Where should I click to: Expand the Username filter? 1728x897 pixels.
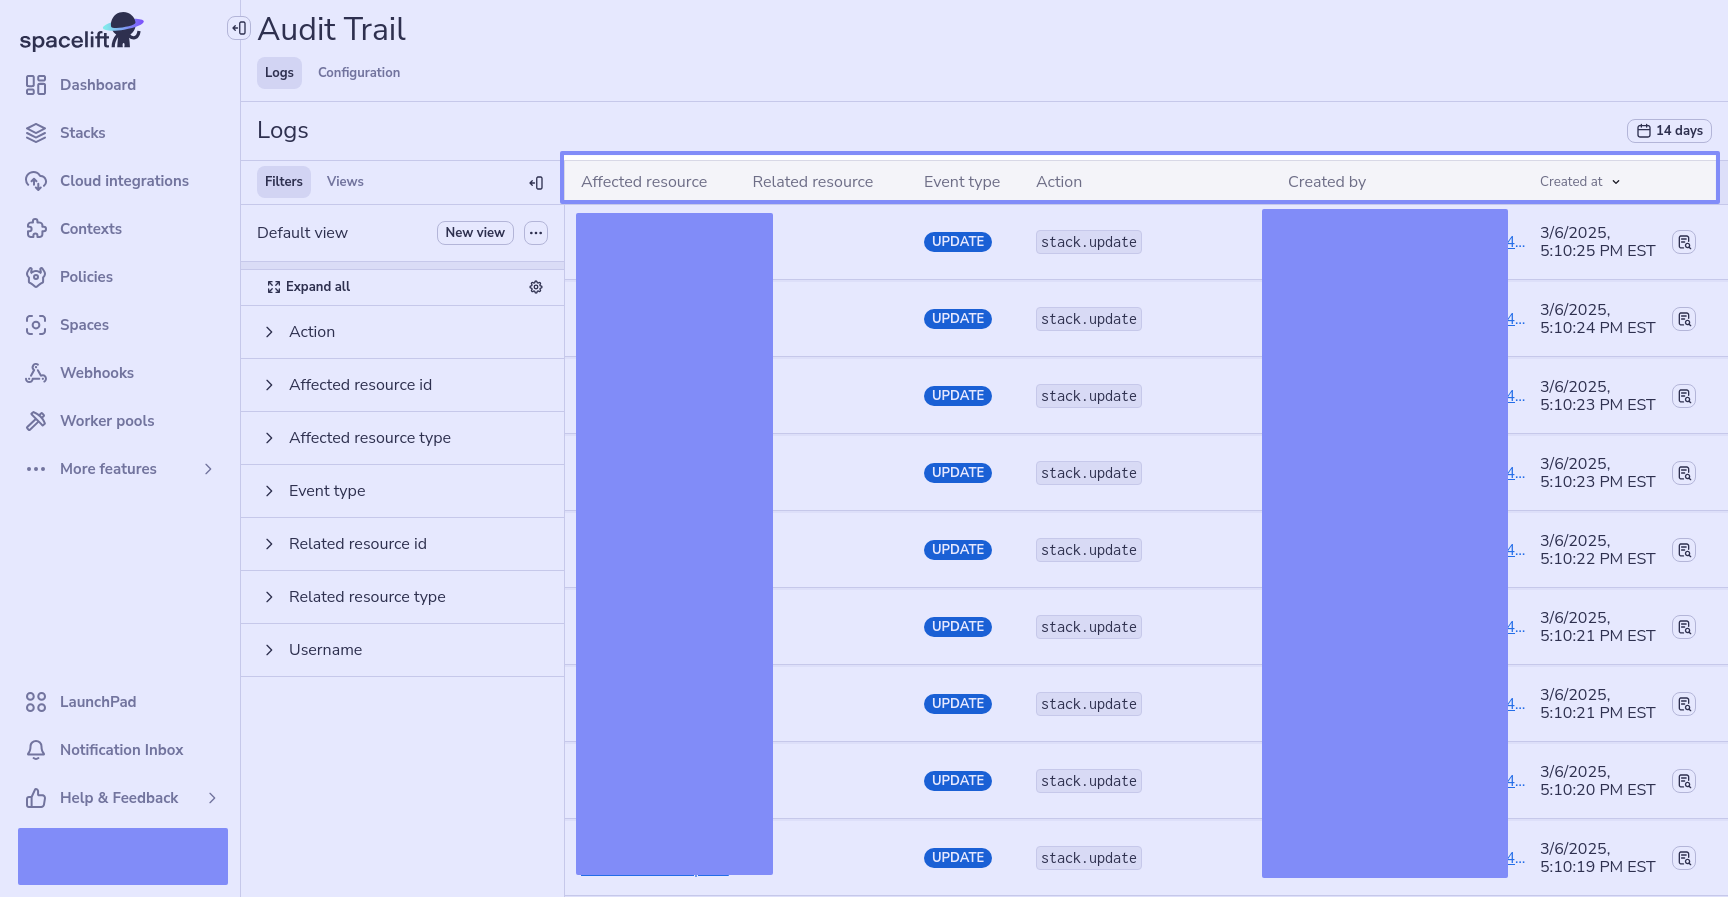click(x=269, y=650)
